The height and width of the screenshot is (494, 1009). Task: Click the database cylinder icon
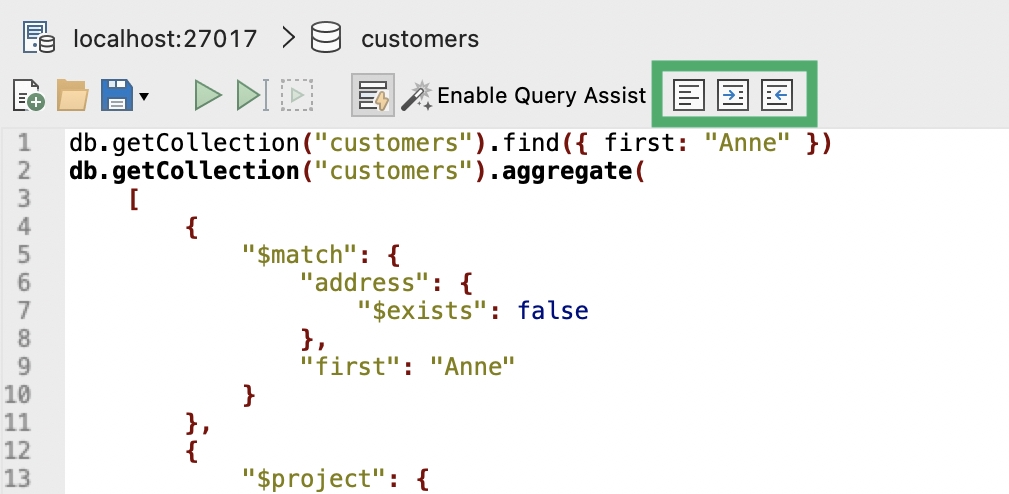[x=326, y=37]
